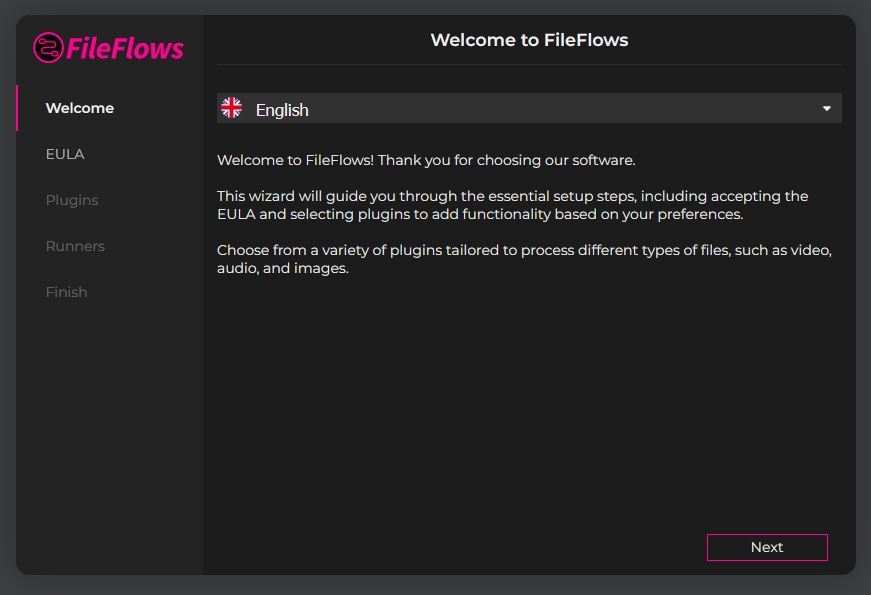Click the pink FileFlows wordmark
This screenshot has width=871, height=595.
[x=125, y=48]
